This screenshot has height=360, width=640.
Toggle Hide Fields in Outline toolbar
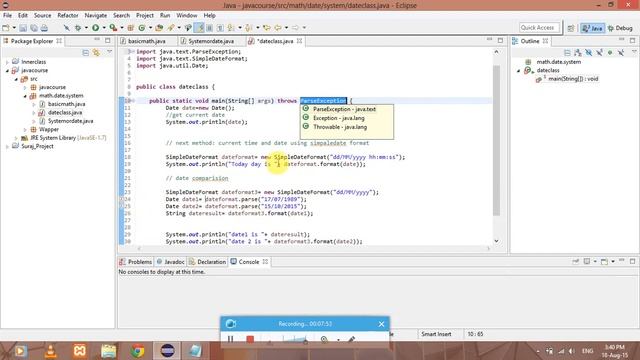coord(589,53)
